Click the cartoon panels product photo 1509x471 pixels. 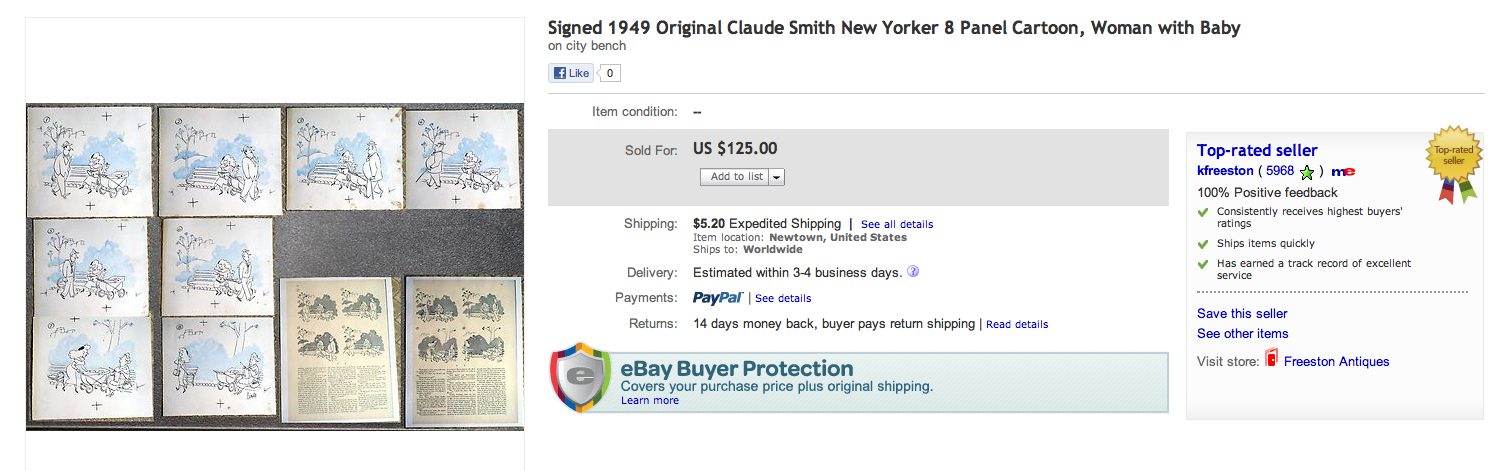click(x=275, y=266)
